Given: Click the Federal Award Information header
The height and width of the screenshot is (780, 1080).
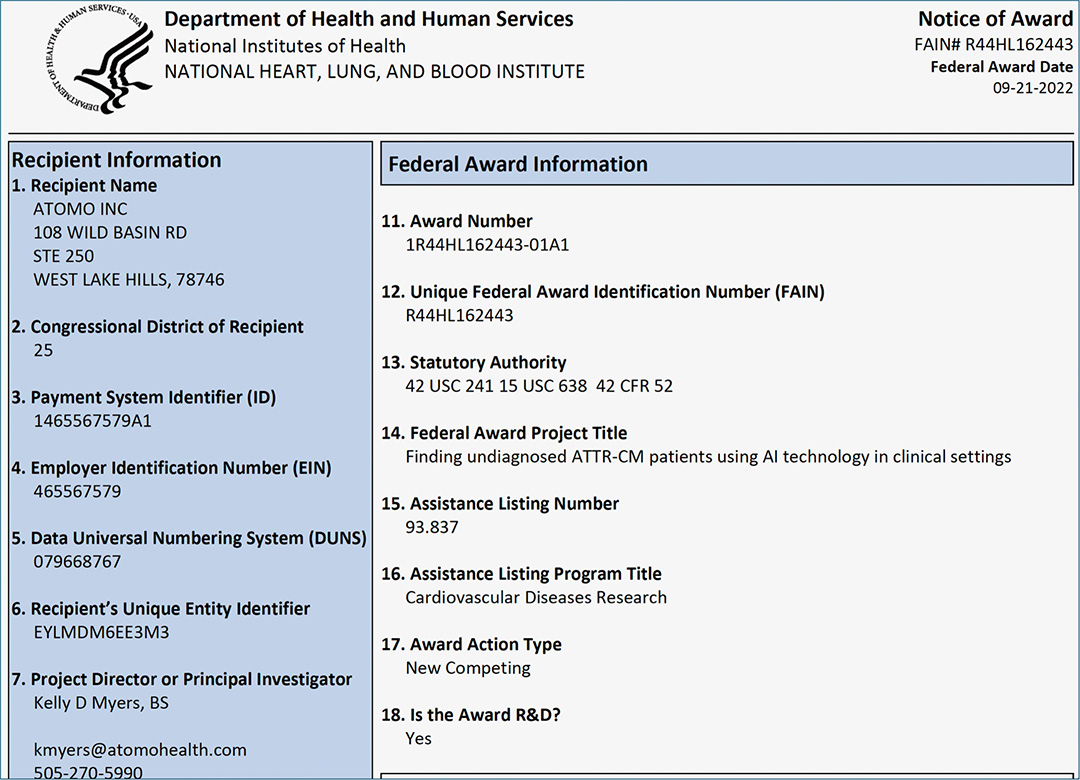Looking at the screenshot, I should 518,165.
